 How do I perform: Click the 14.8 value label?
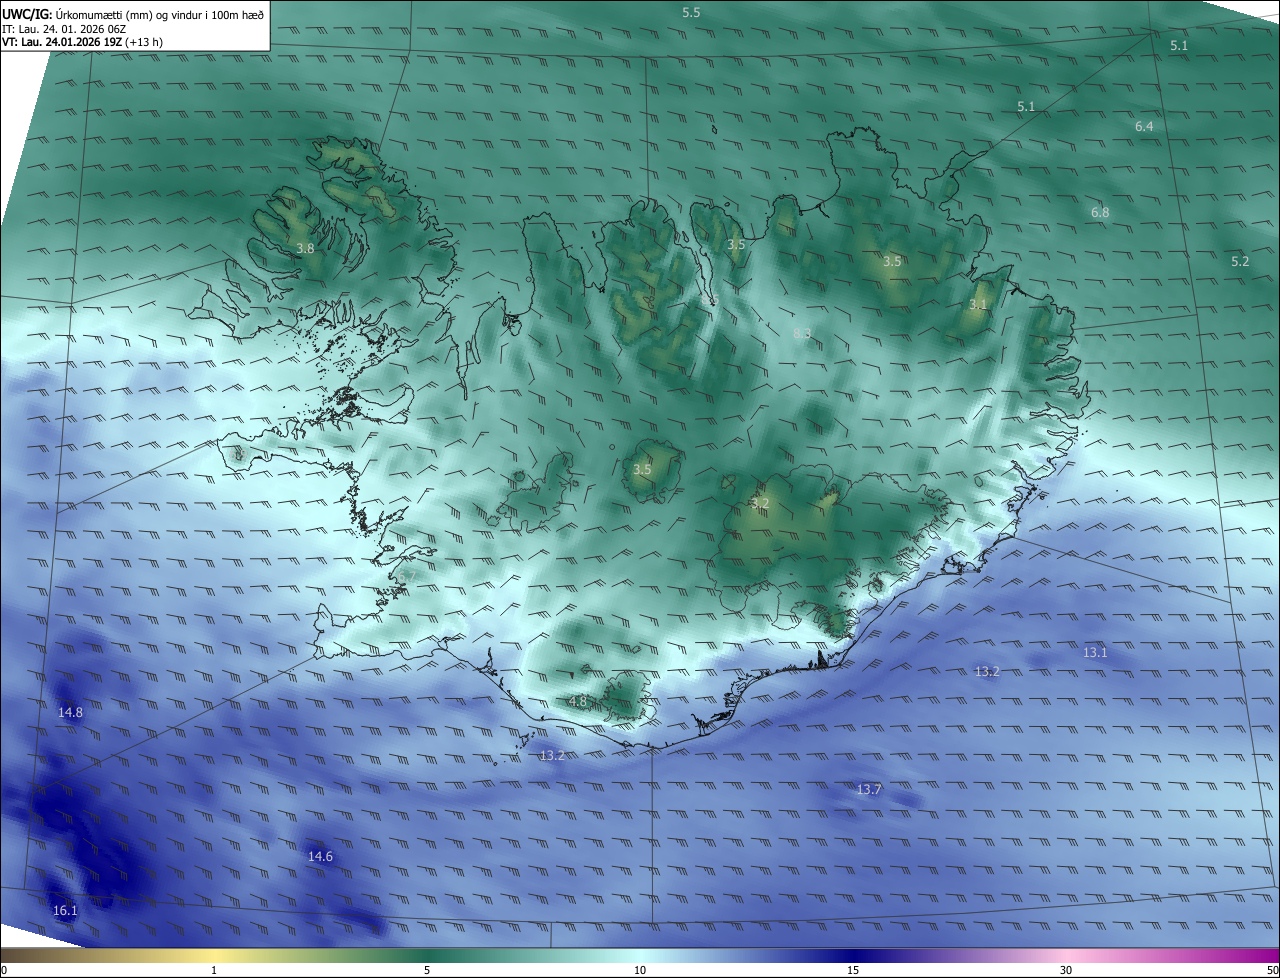(x=70, y=712)
